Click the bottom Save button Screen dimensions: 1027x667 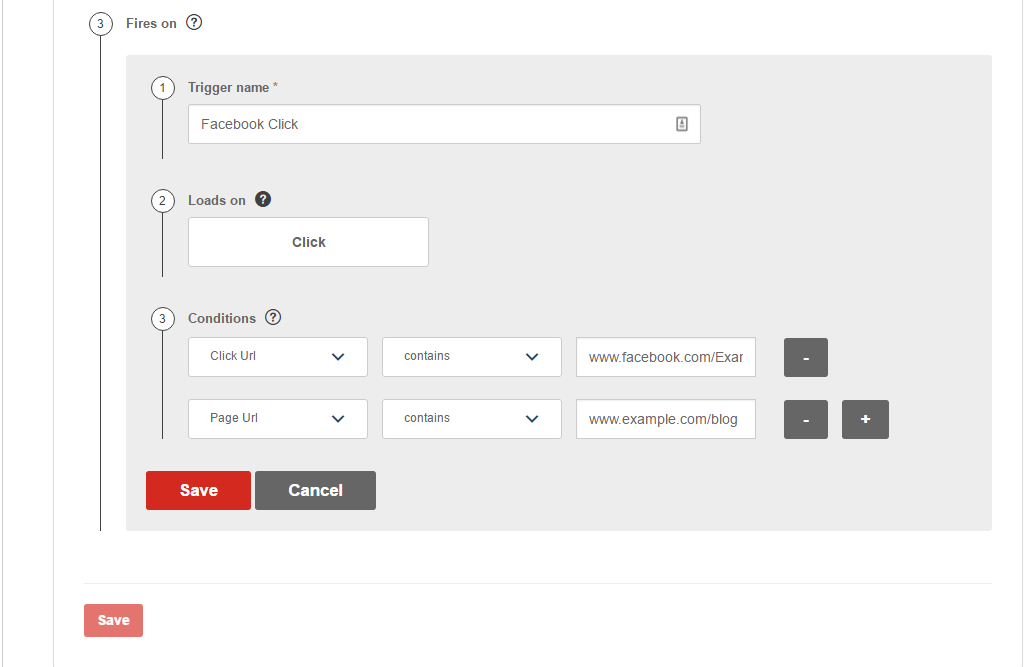[x=113, y=620]
